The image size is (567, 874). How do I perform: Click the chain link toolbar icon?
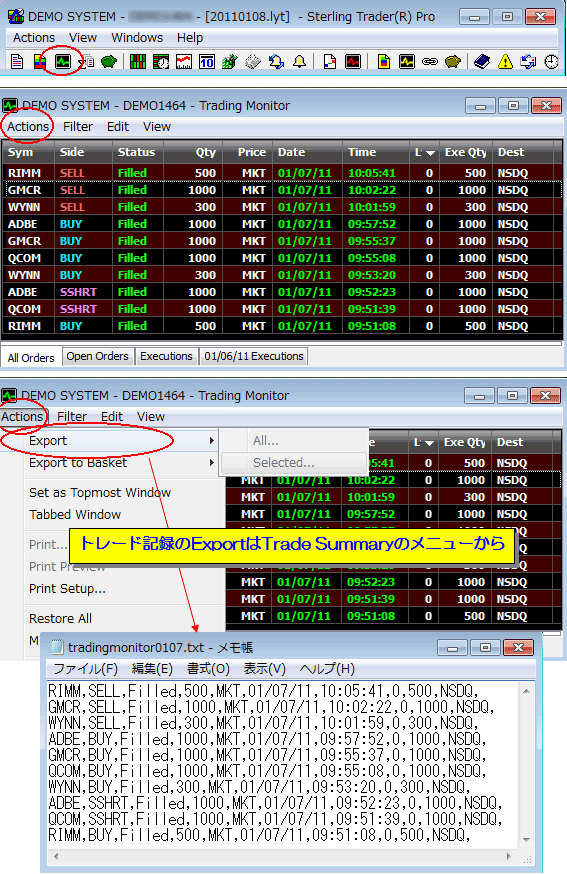click(x=429, y=61)
